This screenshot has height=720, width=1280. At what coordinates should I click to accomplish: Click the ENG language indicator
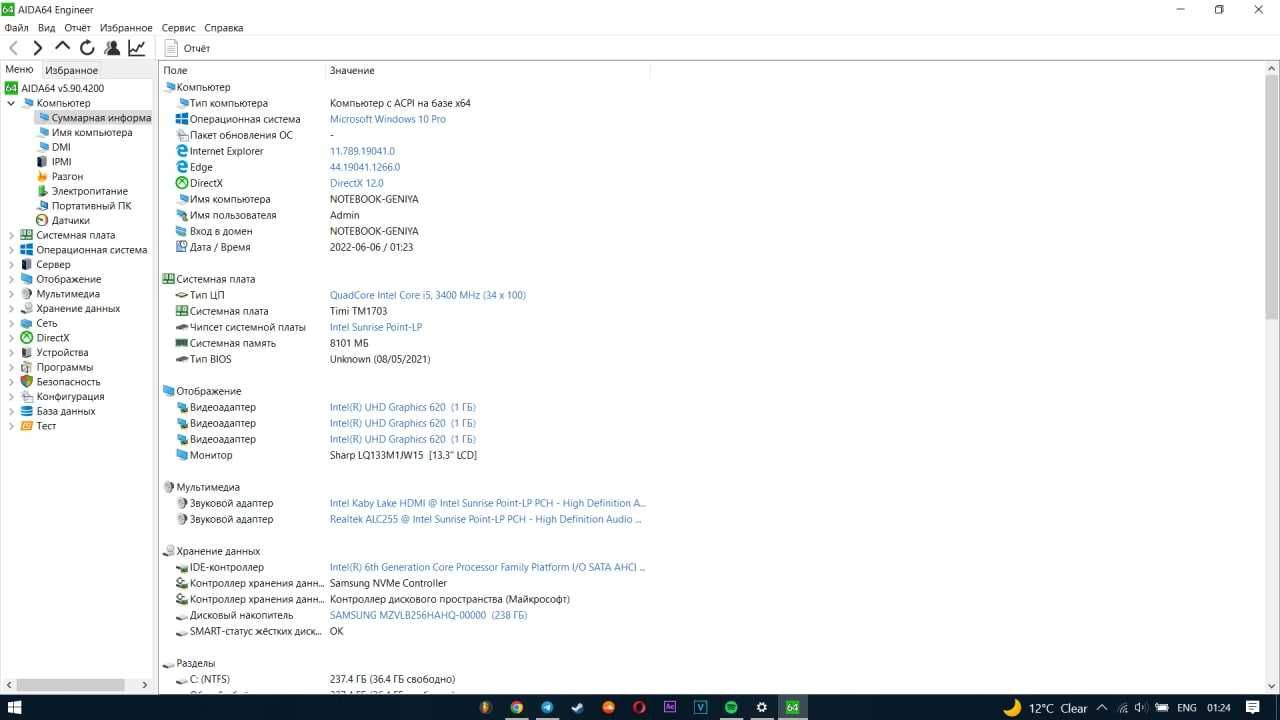[x=1186, y=708]
